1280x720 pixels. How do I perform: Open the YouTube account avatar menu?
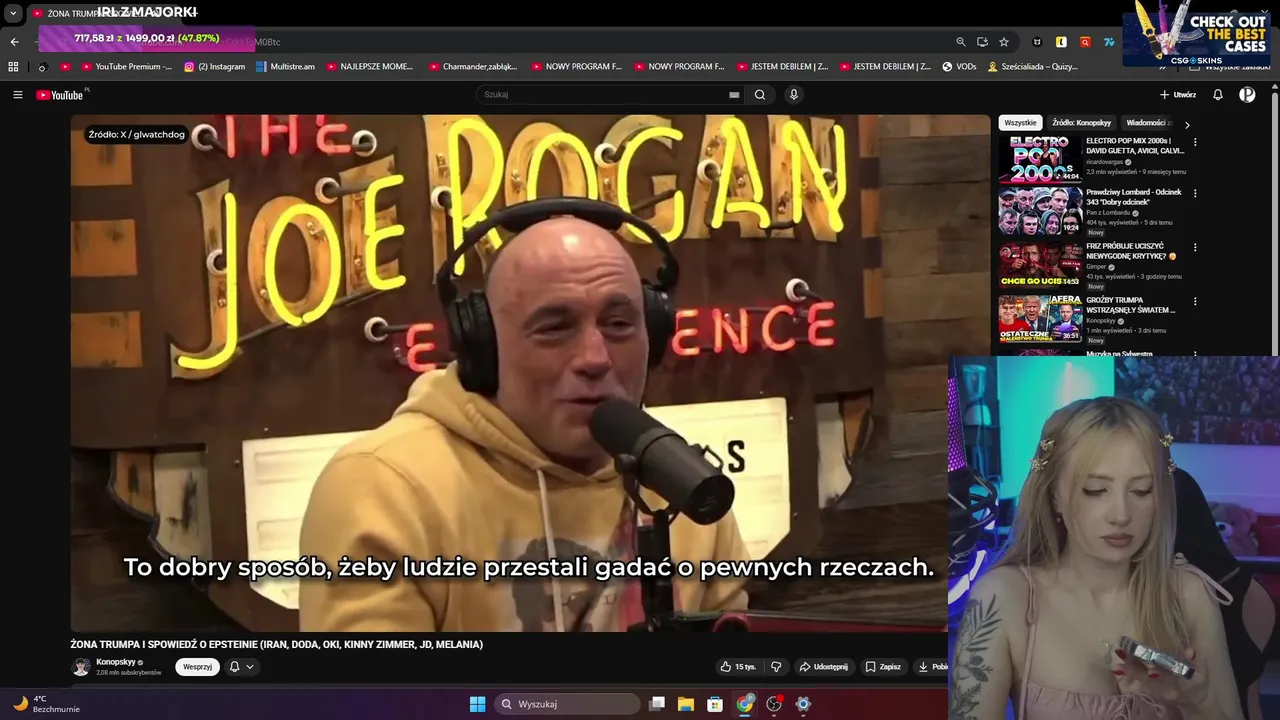pyautogui.click(x=1247, y=95)
